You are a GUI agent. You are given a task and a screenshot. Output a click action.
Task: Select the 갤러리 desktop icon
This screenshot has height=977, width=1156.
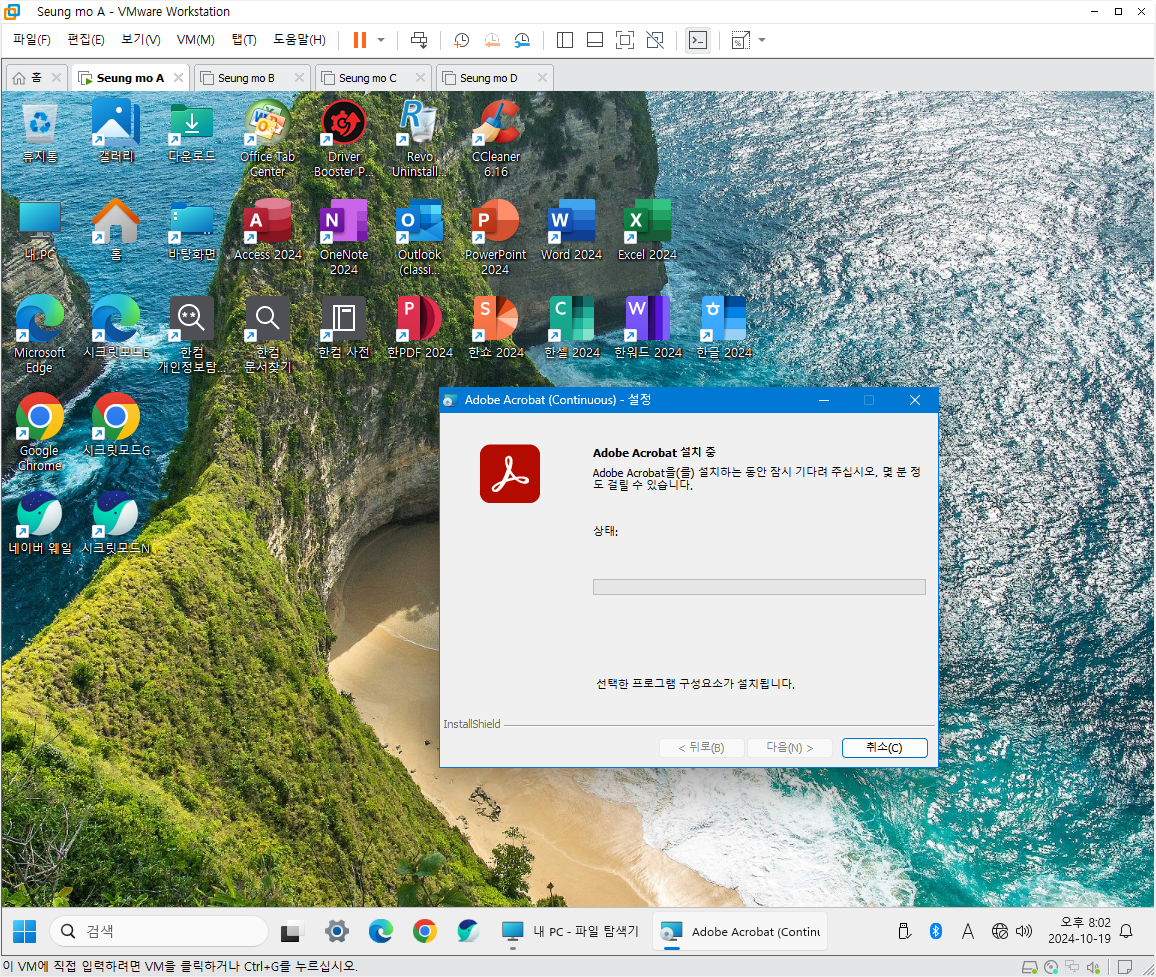pos(116,133)
